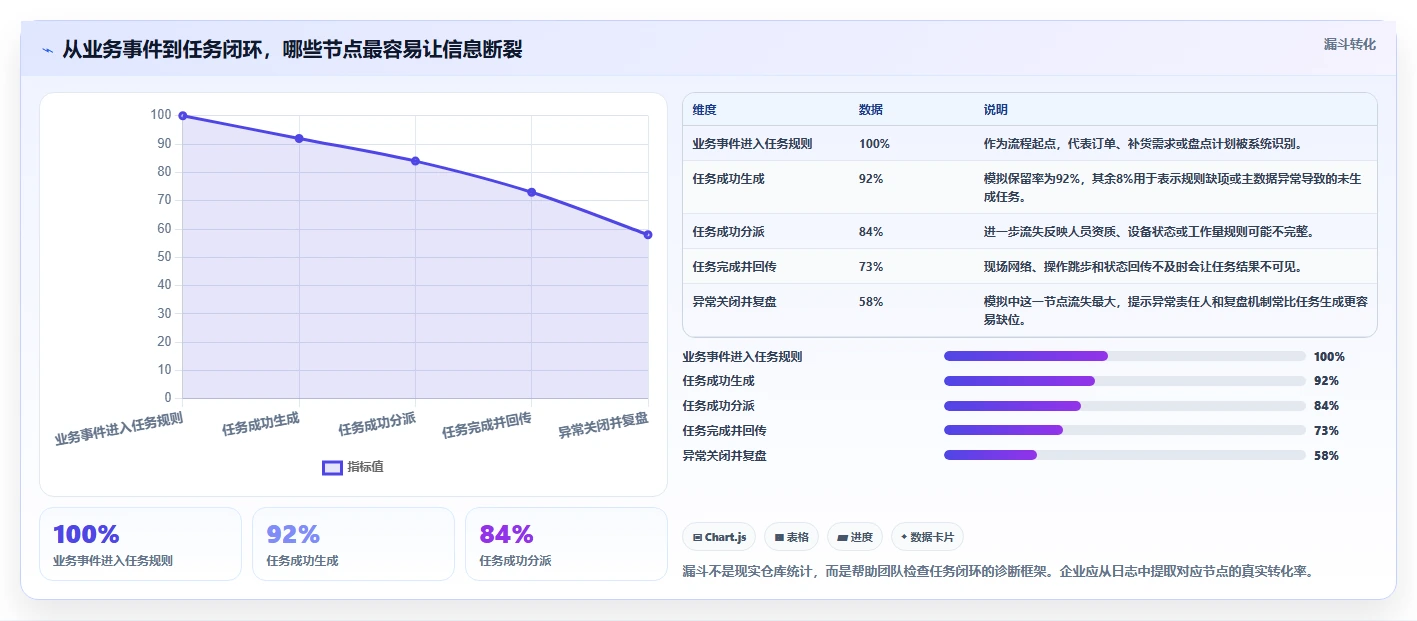Image resolution: width=1417 pixels, height=621 pixels.
Task: Click the 58% value in table
Action: tap(871, 302)
